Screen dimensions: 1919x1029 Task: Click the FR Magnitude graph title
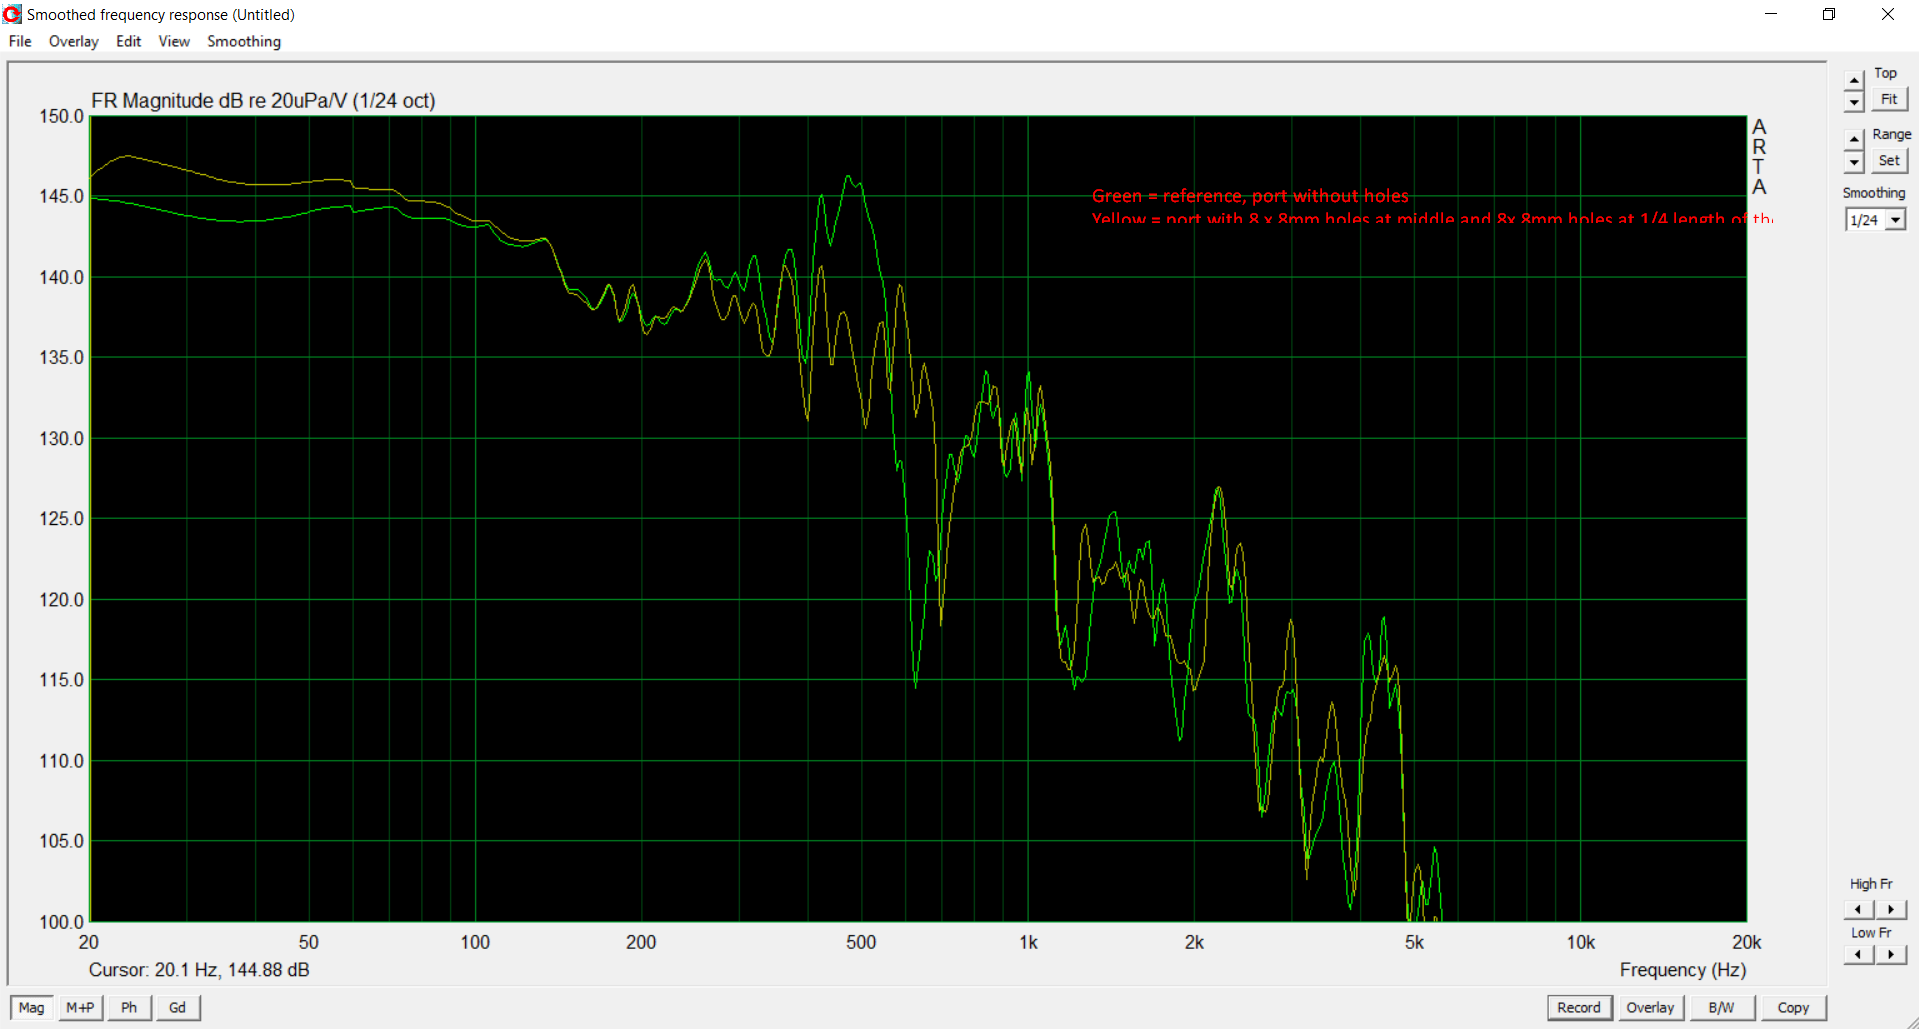(x=263, y=101)
